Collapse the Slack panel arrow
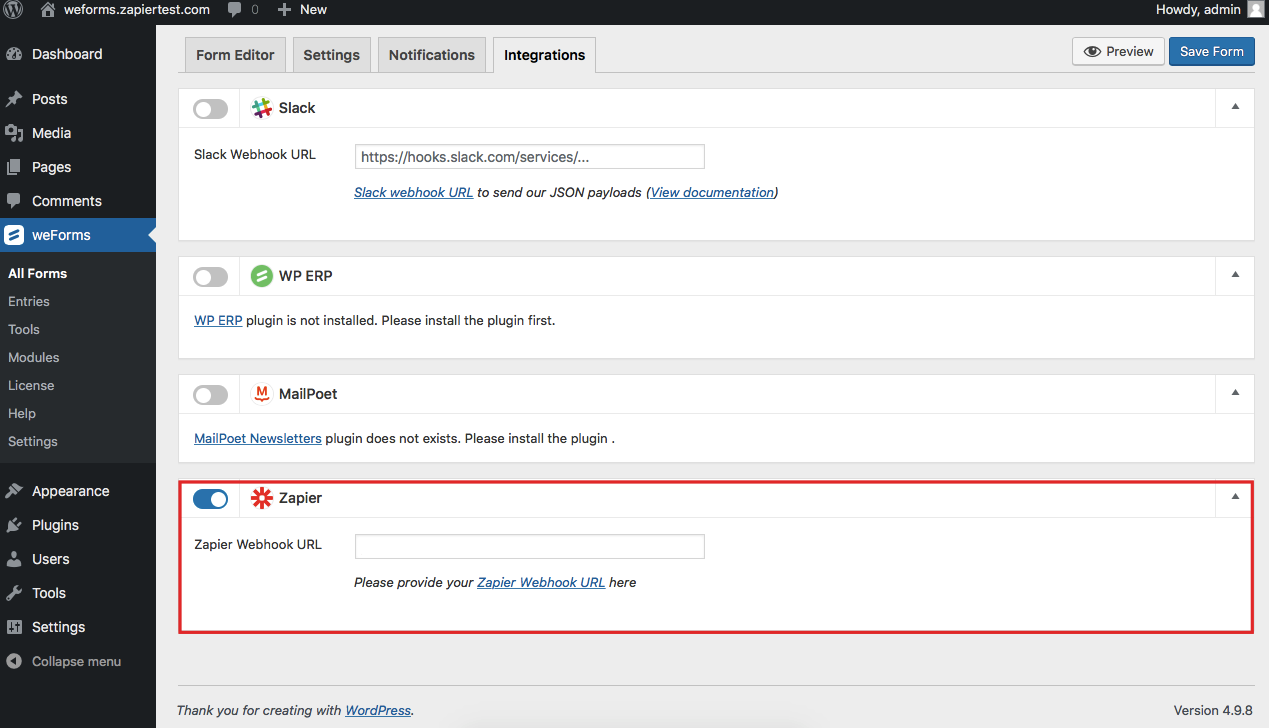Image resolution: width=1269 pixels, height=728 pixels. (1235, 107)
